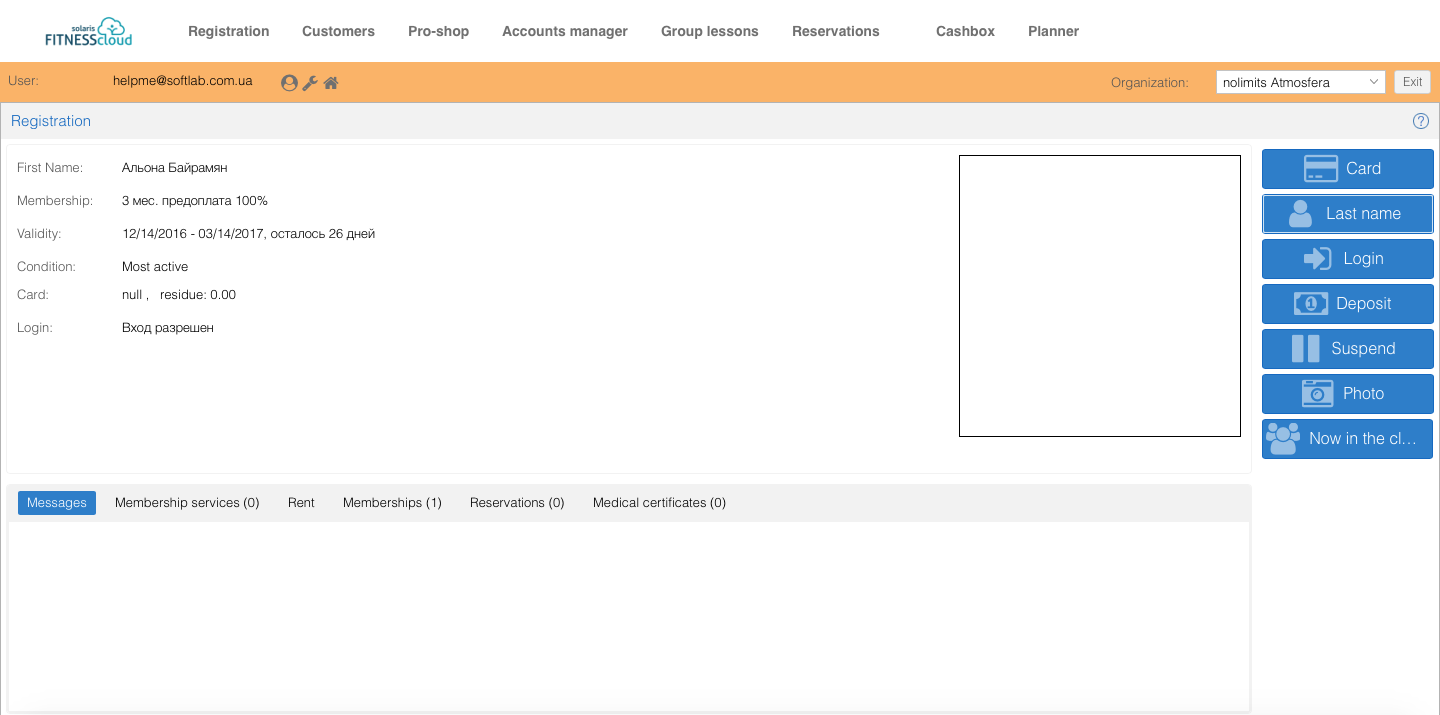Open the Organization dropdown
This screenshot has height=715, width=1440.
[x=1300, y=82]
